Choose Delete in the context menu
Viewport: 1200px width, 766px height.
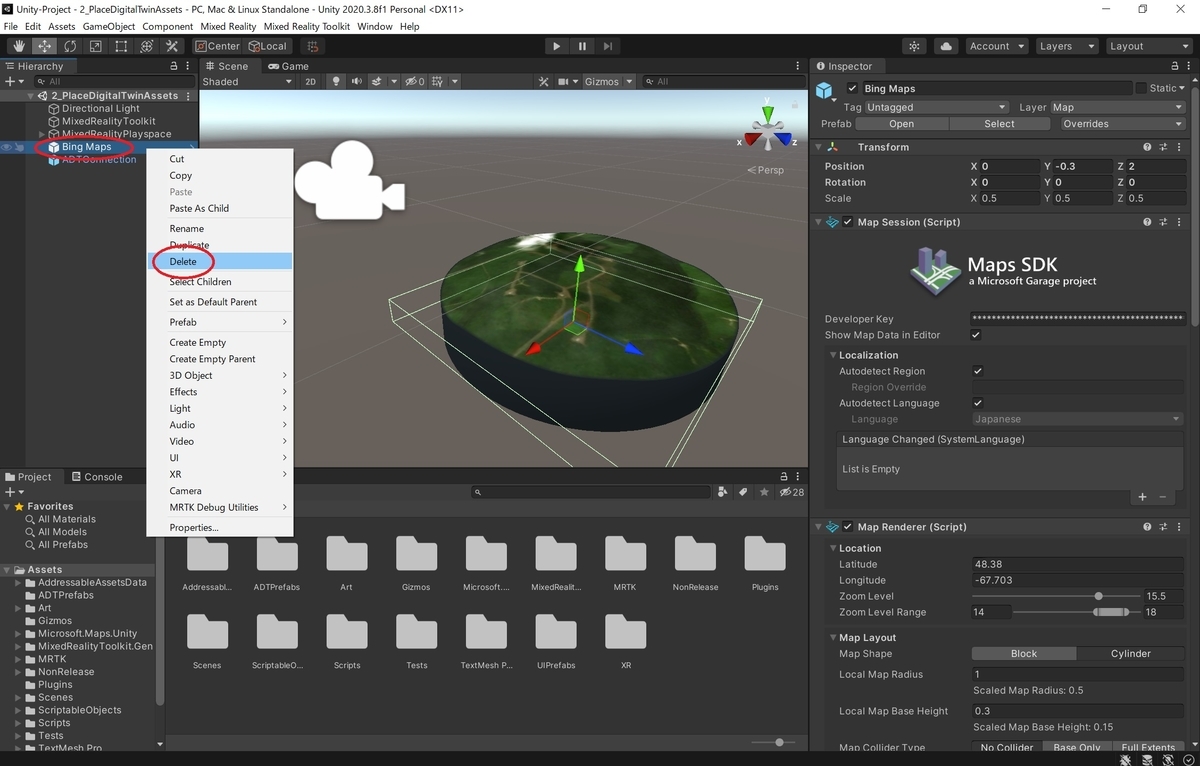pos(220,262)
